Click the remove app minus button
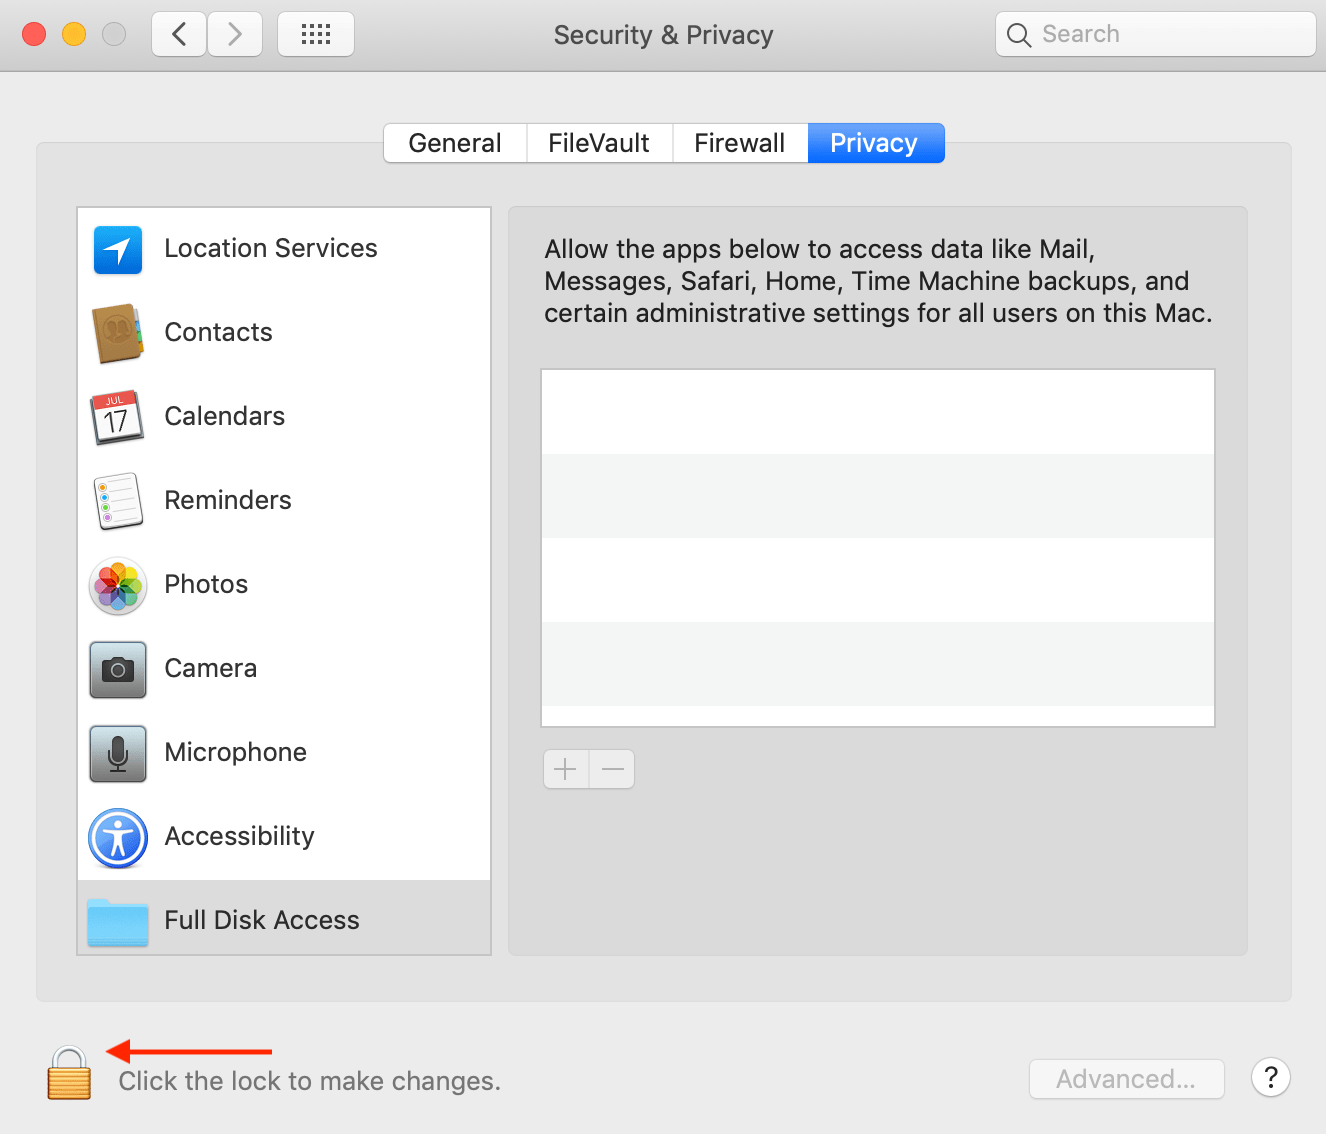 point(611,769)
